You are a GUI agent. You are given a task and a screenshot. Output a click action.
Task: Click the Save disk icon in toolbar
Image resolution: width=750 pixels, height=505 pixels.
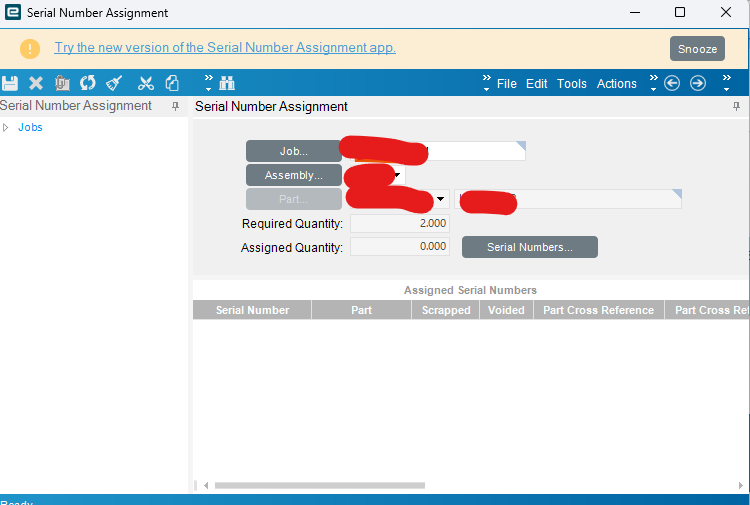click(x=10, y=83)
